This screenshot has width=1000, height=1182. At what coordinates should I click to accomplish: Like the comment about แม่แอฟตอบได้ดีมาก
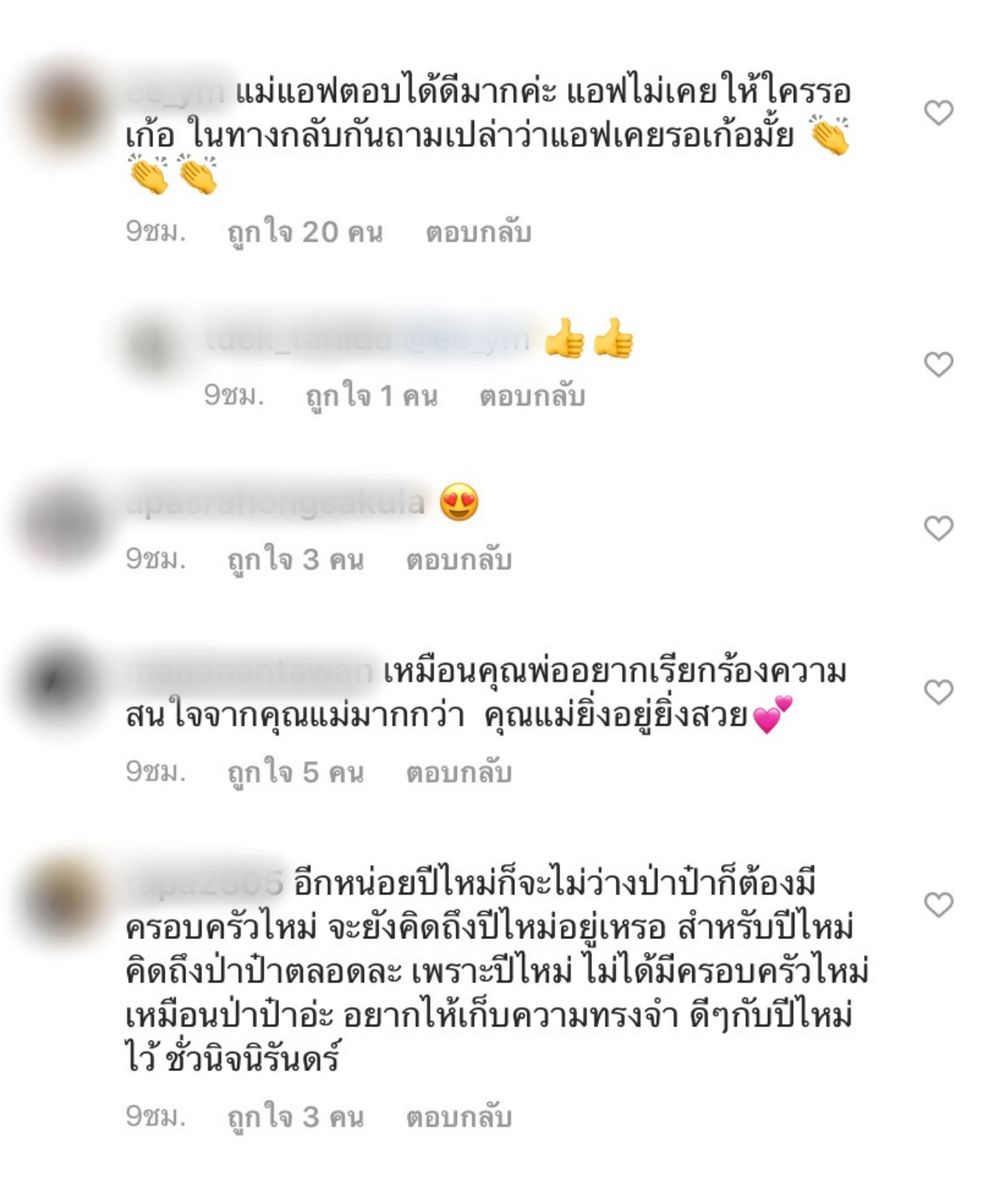click(938, 112)
